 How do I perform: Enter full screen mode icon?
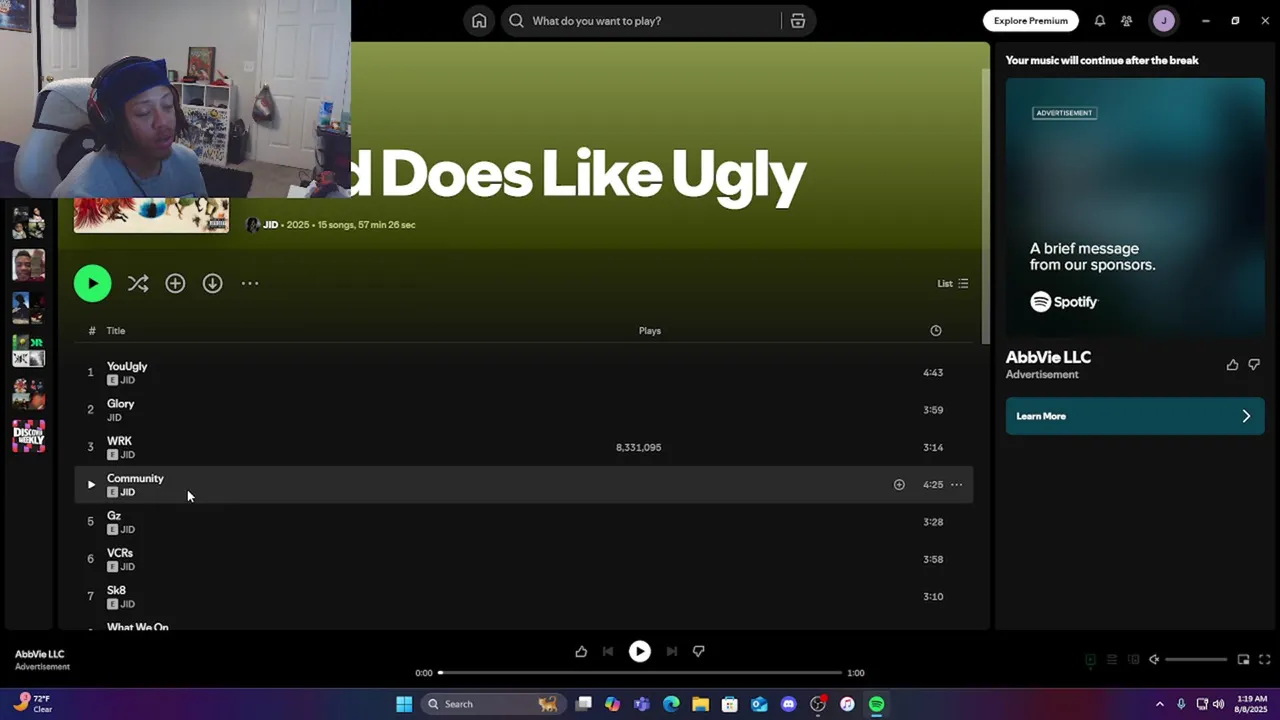[1264, 660]
